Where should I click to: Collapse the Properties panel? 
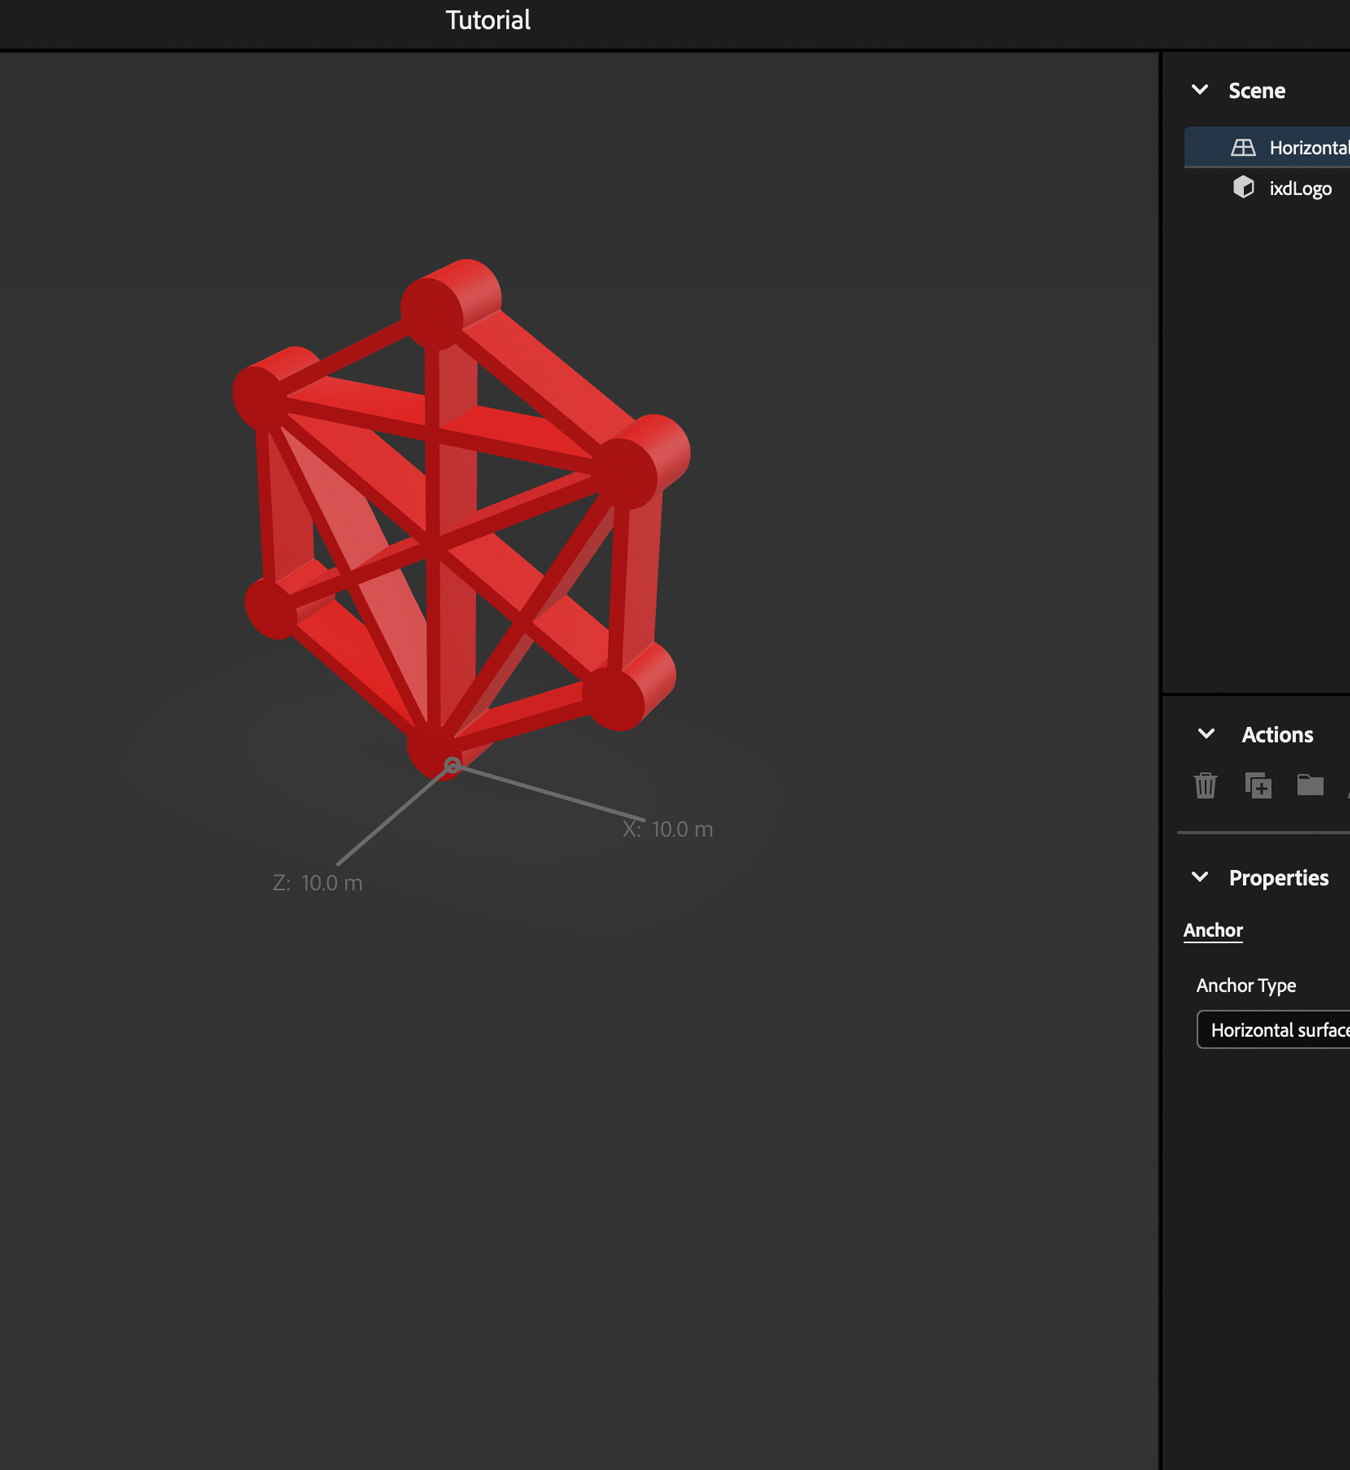click(1199, 877)
